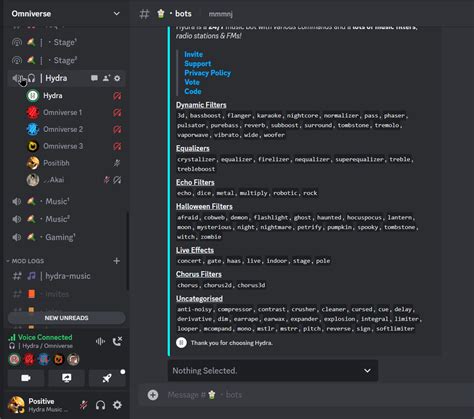The width and height of the screenshot is (474, 419).
Task: Join the Music 1 voice channel
Action: 67,201
